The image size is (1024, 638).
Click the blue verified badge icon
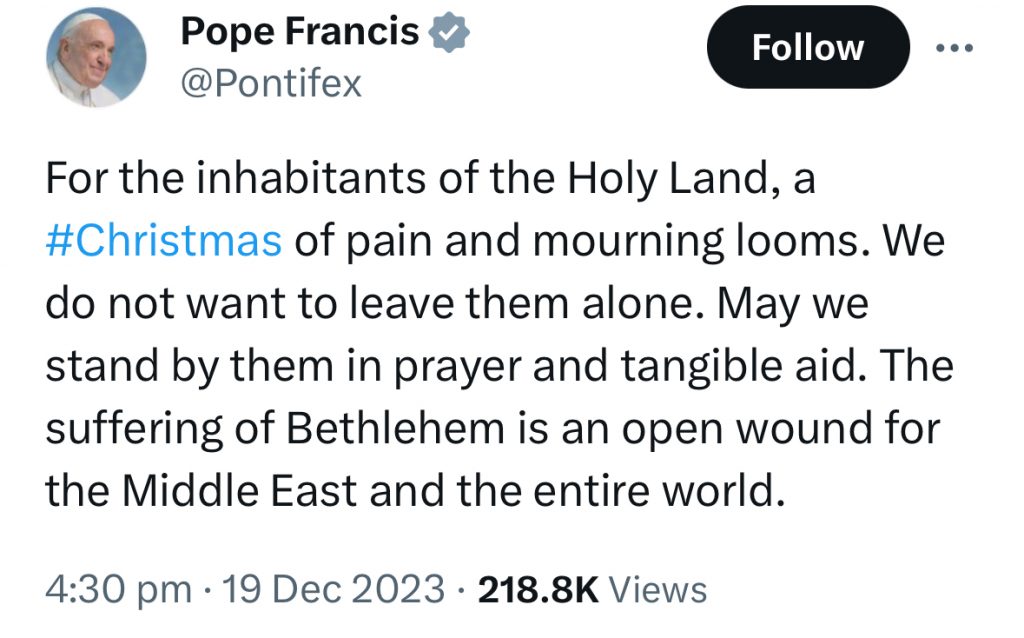[x=449, y=33]
